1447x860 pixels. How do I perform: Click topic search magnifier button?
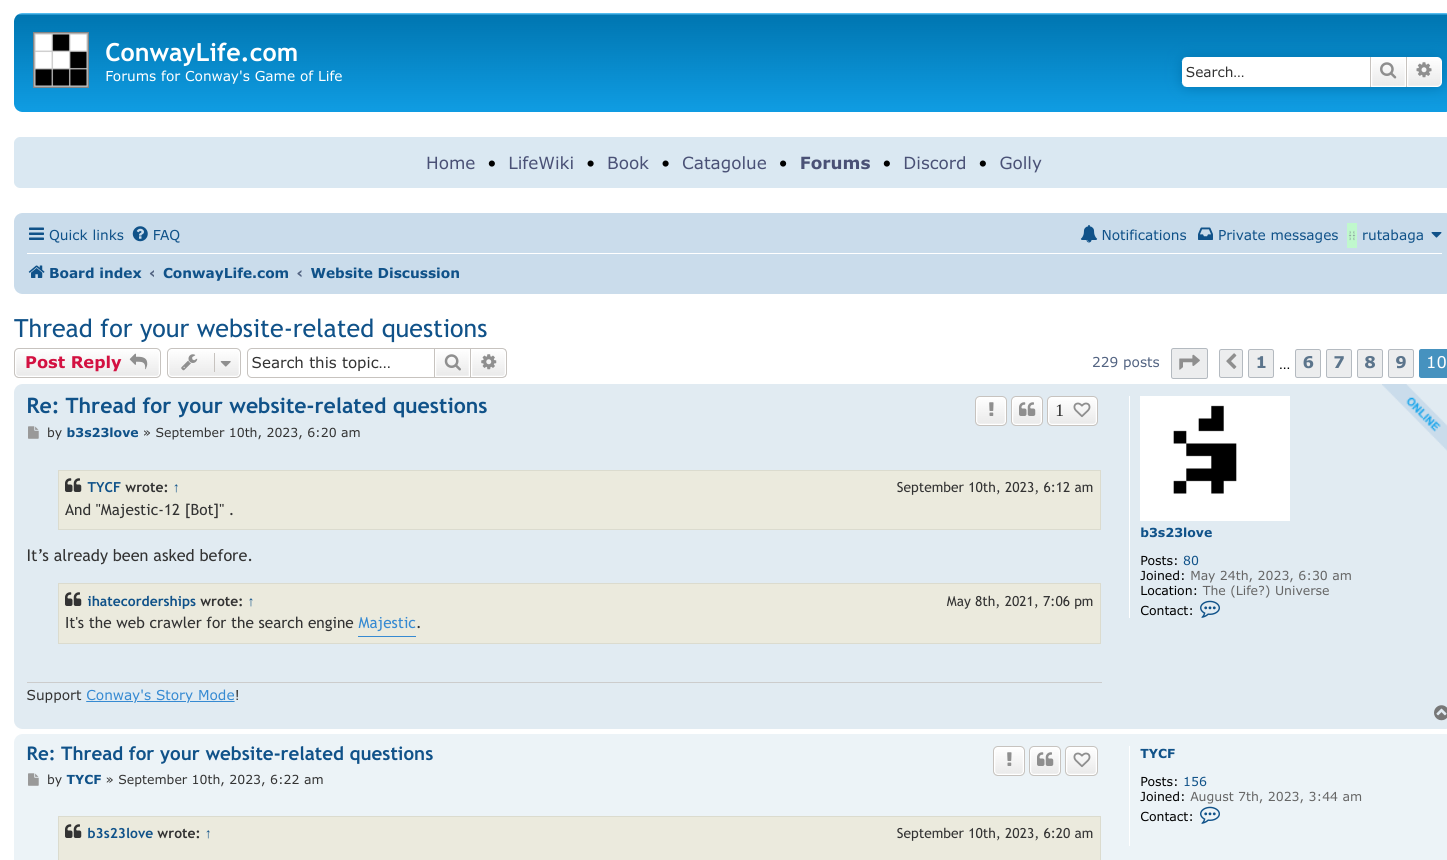point(452,363)
